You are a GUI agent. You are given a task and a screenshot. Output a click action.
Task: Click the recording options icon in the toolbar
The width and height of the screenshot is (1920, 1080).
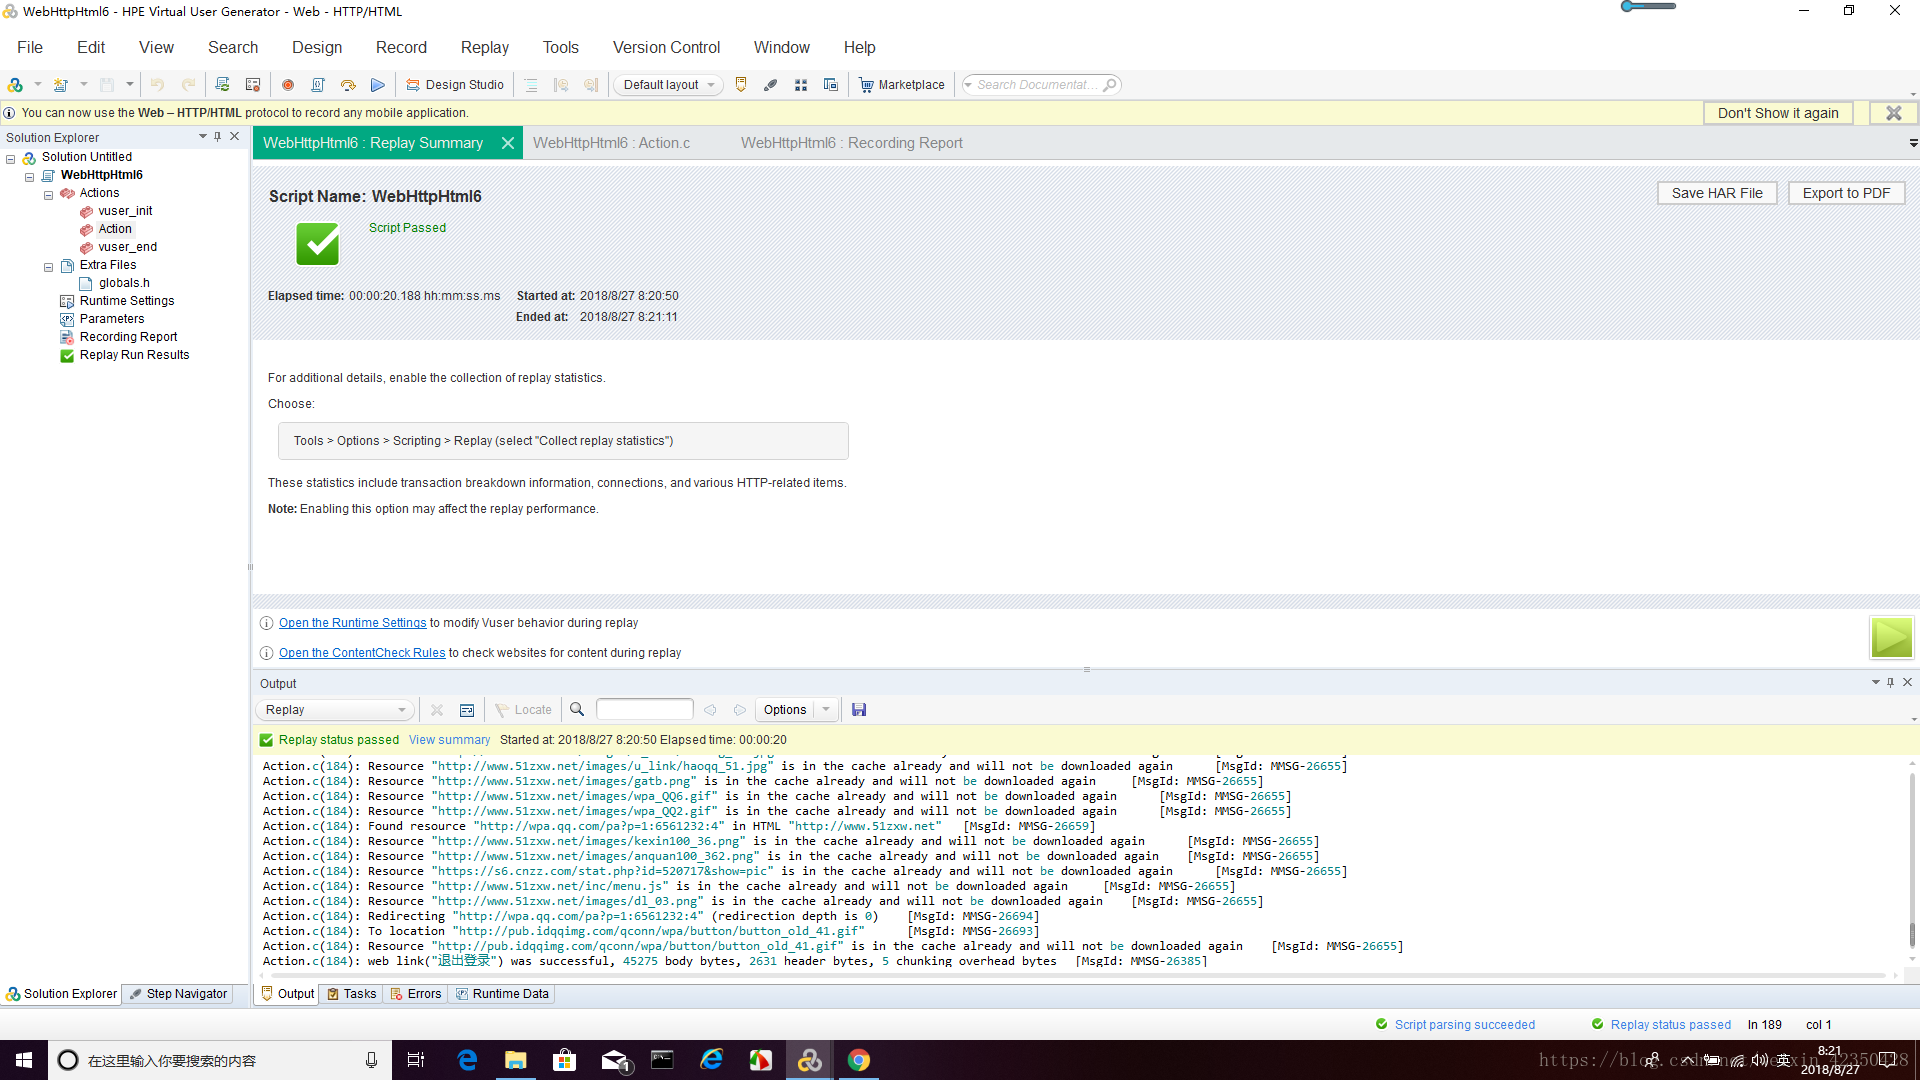coord(253,85)
